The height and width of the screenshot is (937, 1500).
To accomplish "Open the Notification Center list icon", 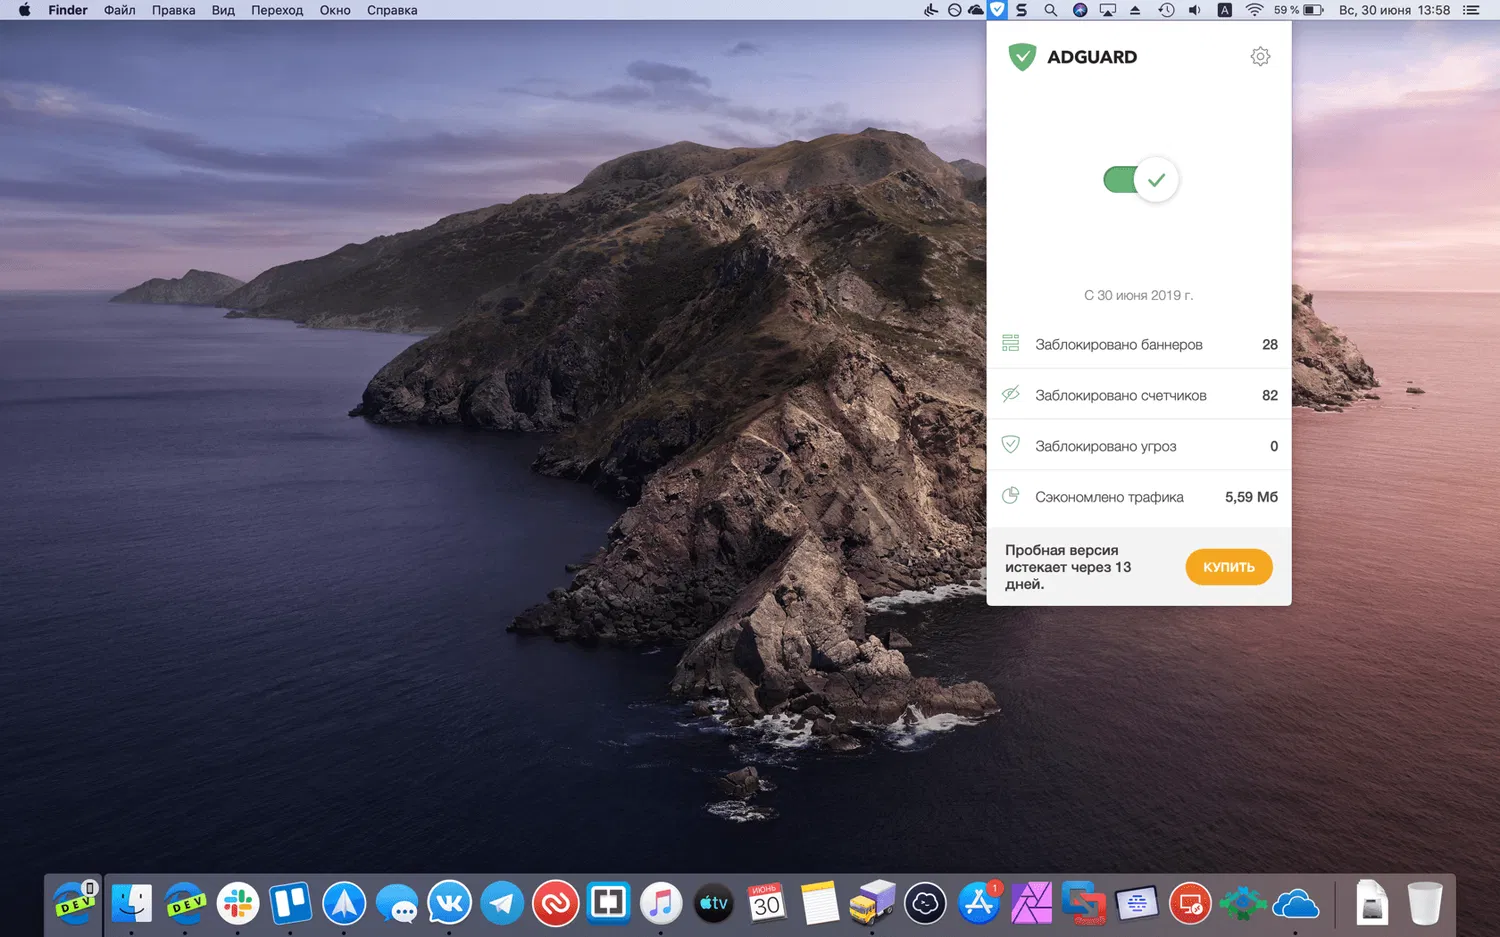I will (x=1471, y=10).
